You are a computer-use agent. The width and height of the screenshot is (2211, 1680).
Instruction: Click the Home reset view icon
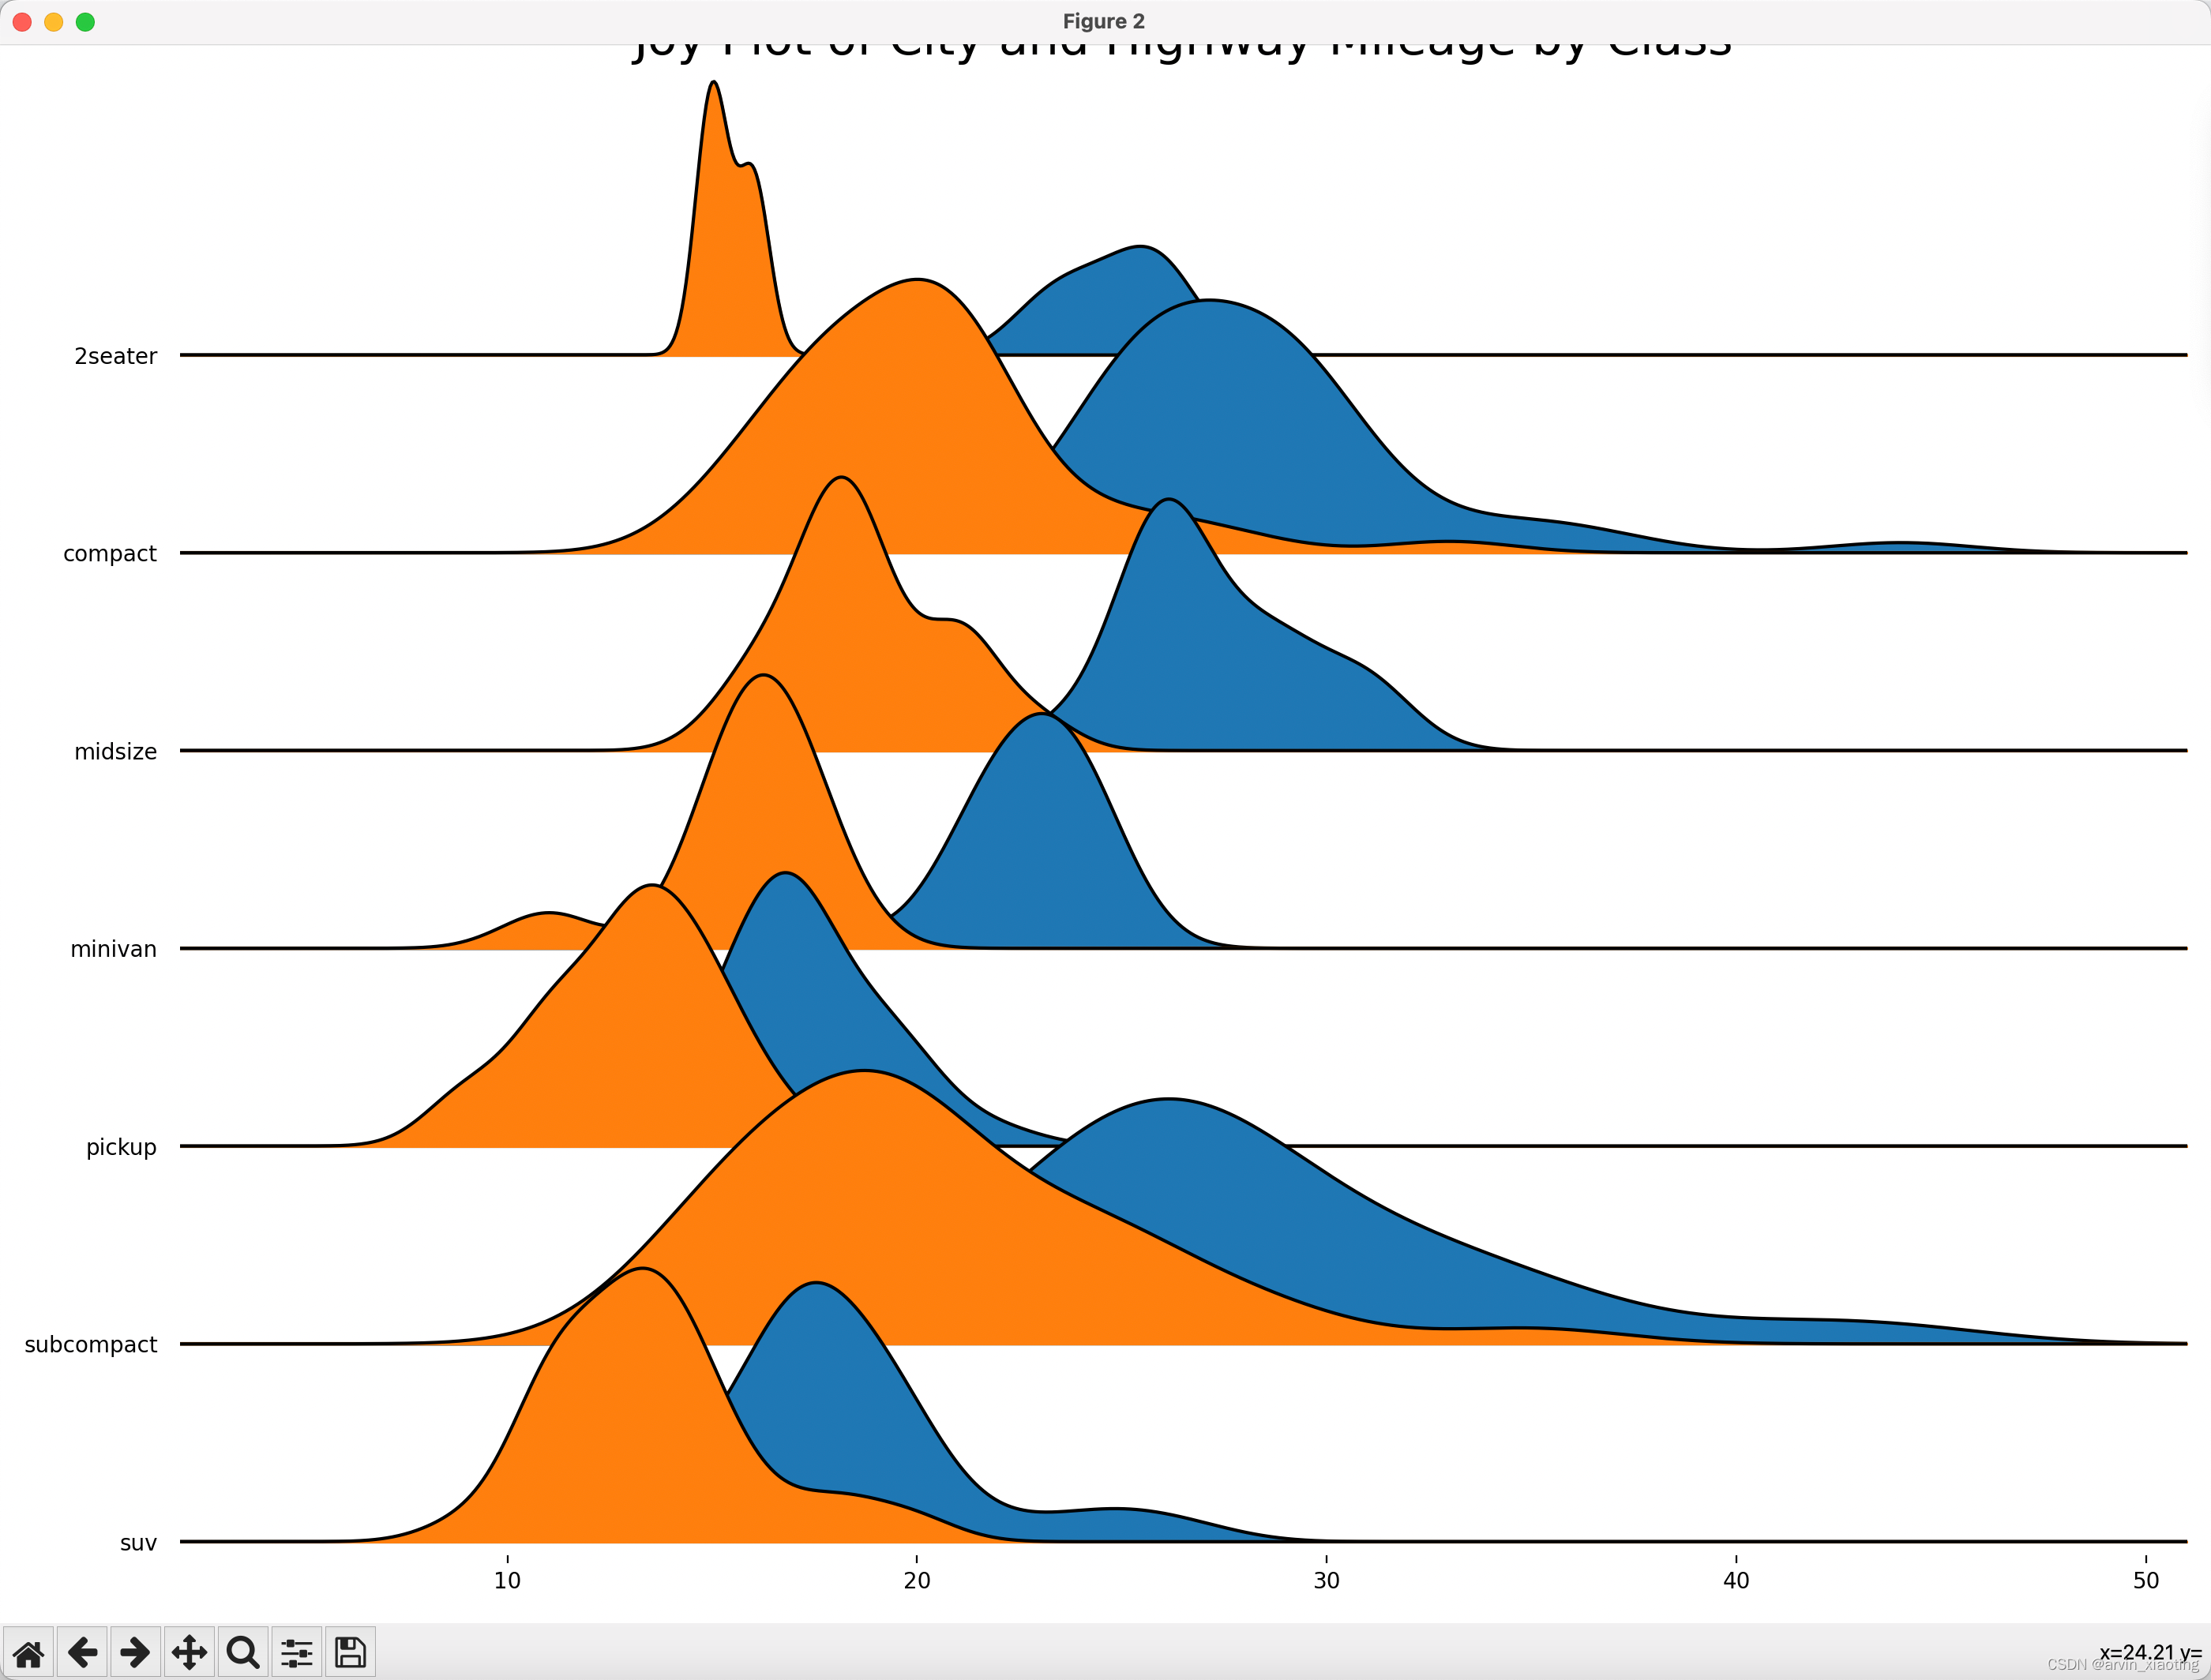[29, 1652]
